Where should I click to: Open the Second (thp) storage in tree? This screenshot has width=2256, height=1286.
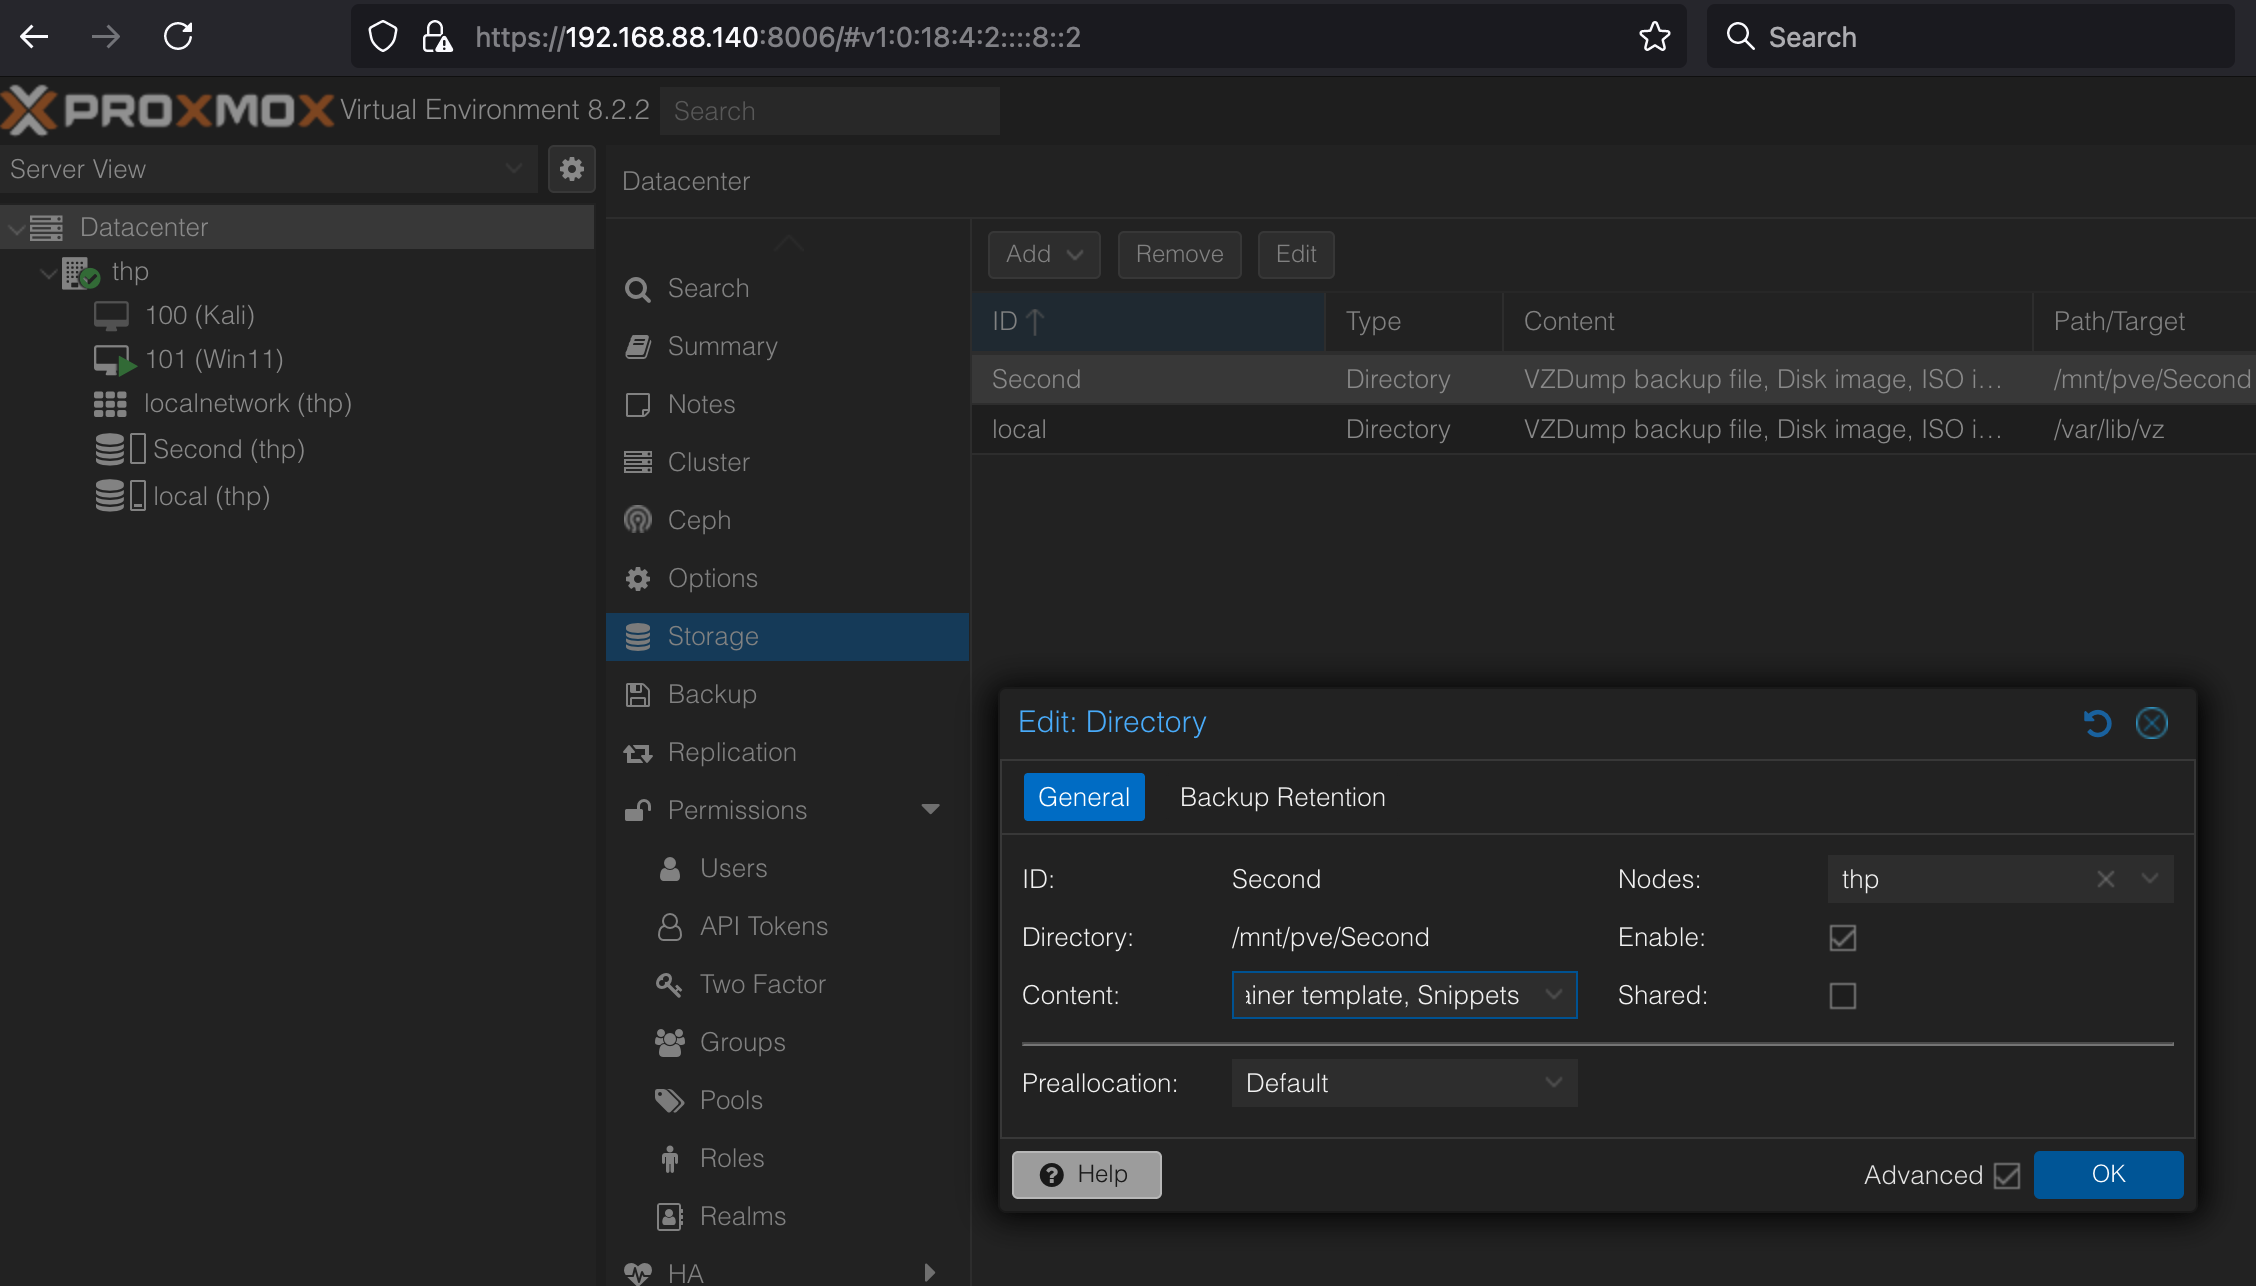[x=228, y=449]
